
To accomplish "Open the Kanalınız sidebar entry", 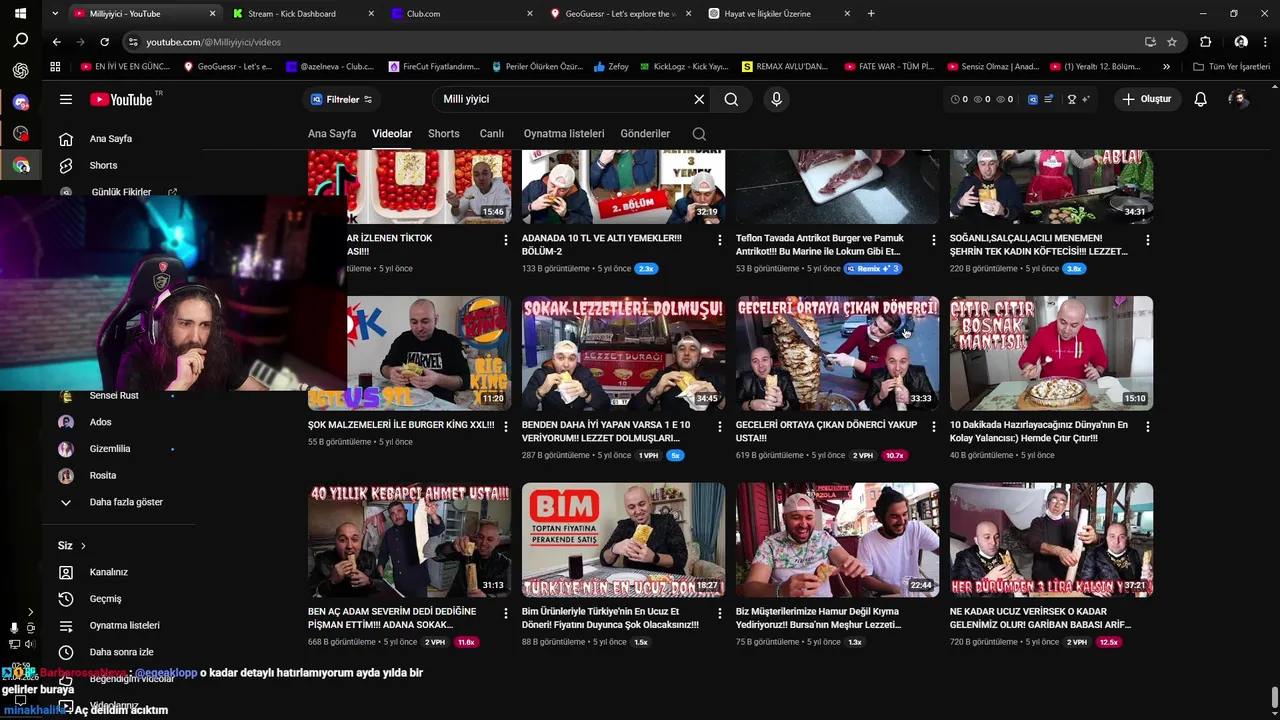I will (x=109, y=572).
